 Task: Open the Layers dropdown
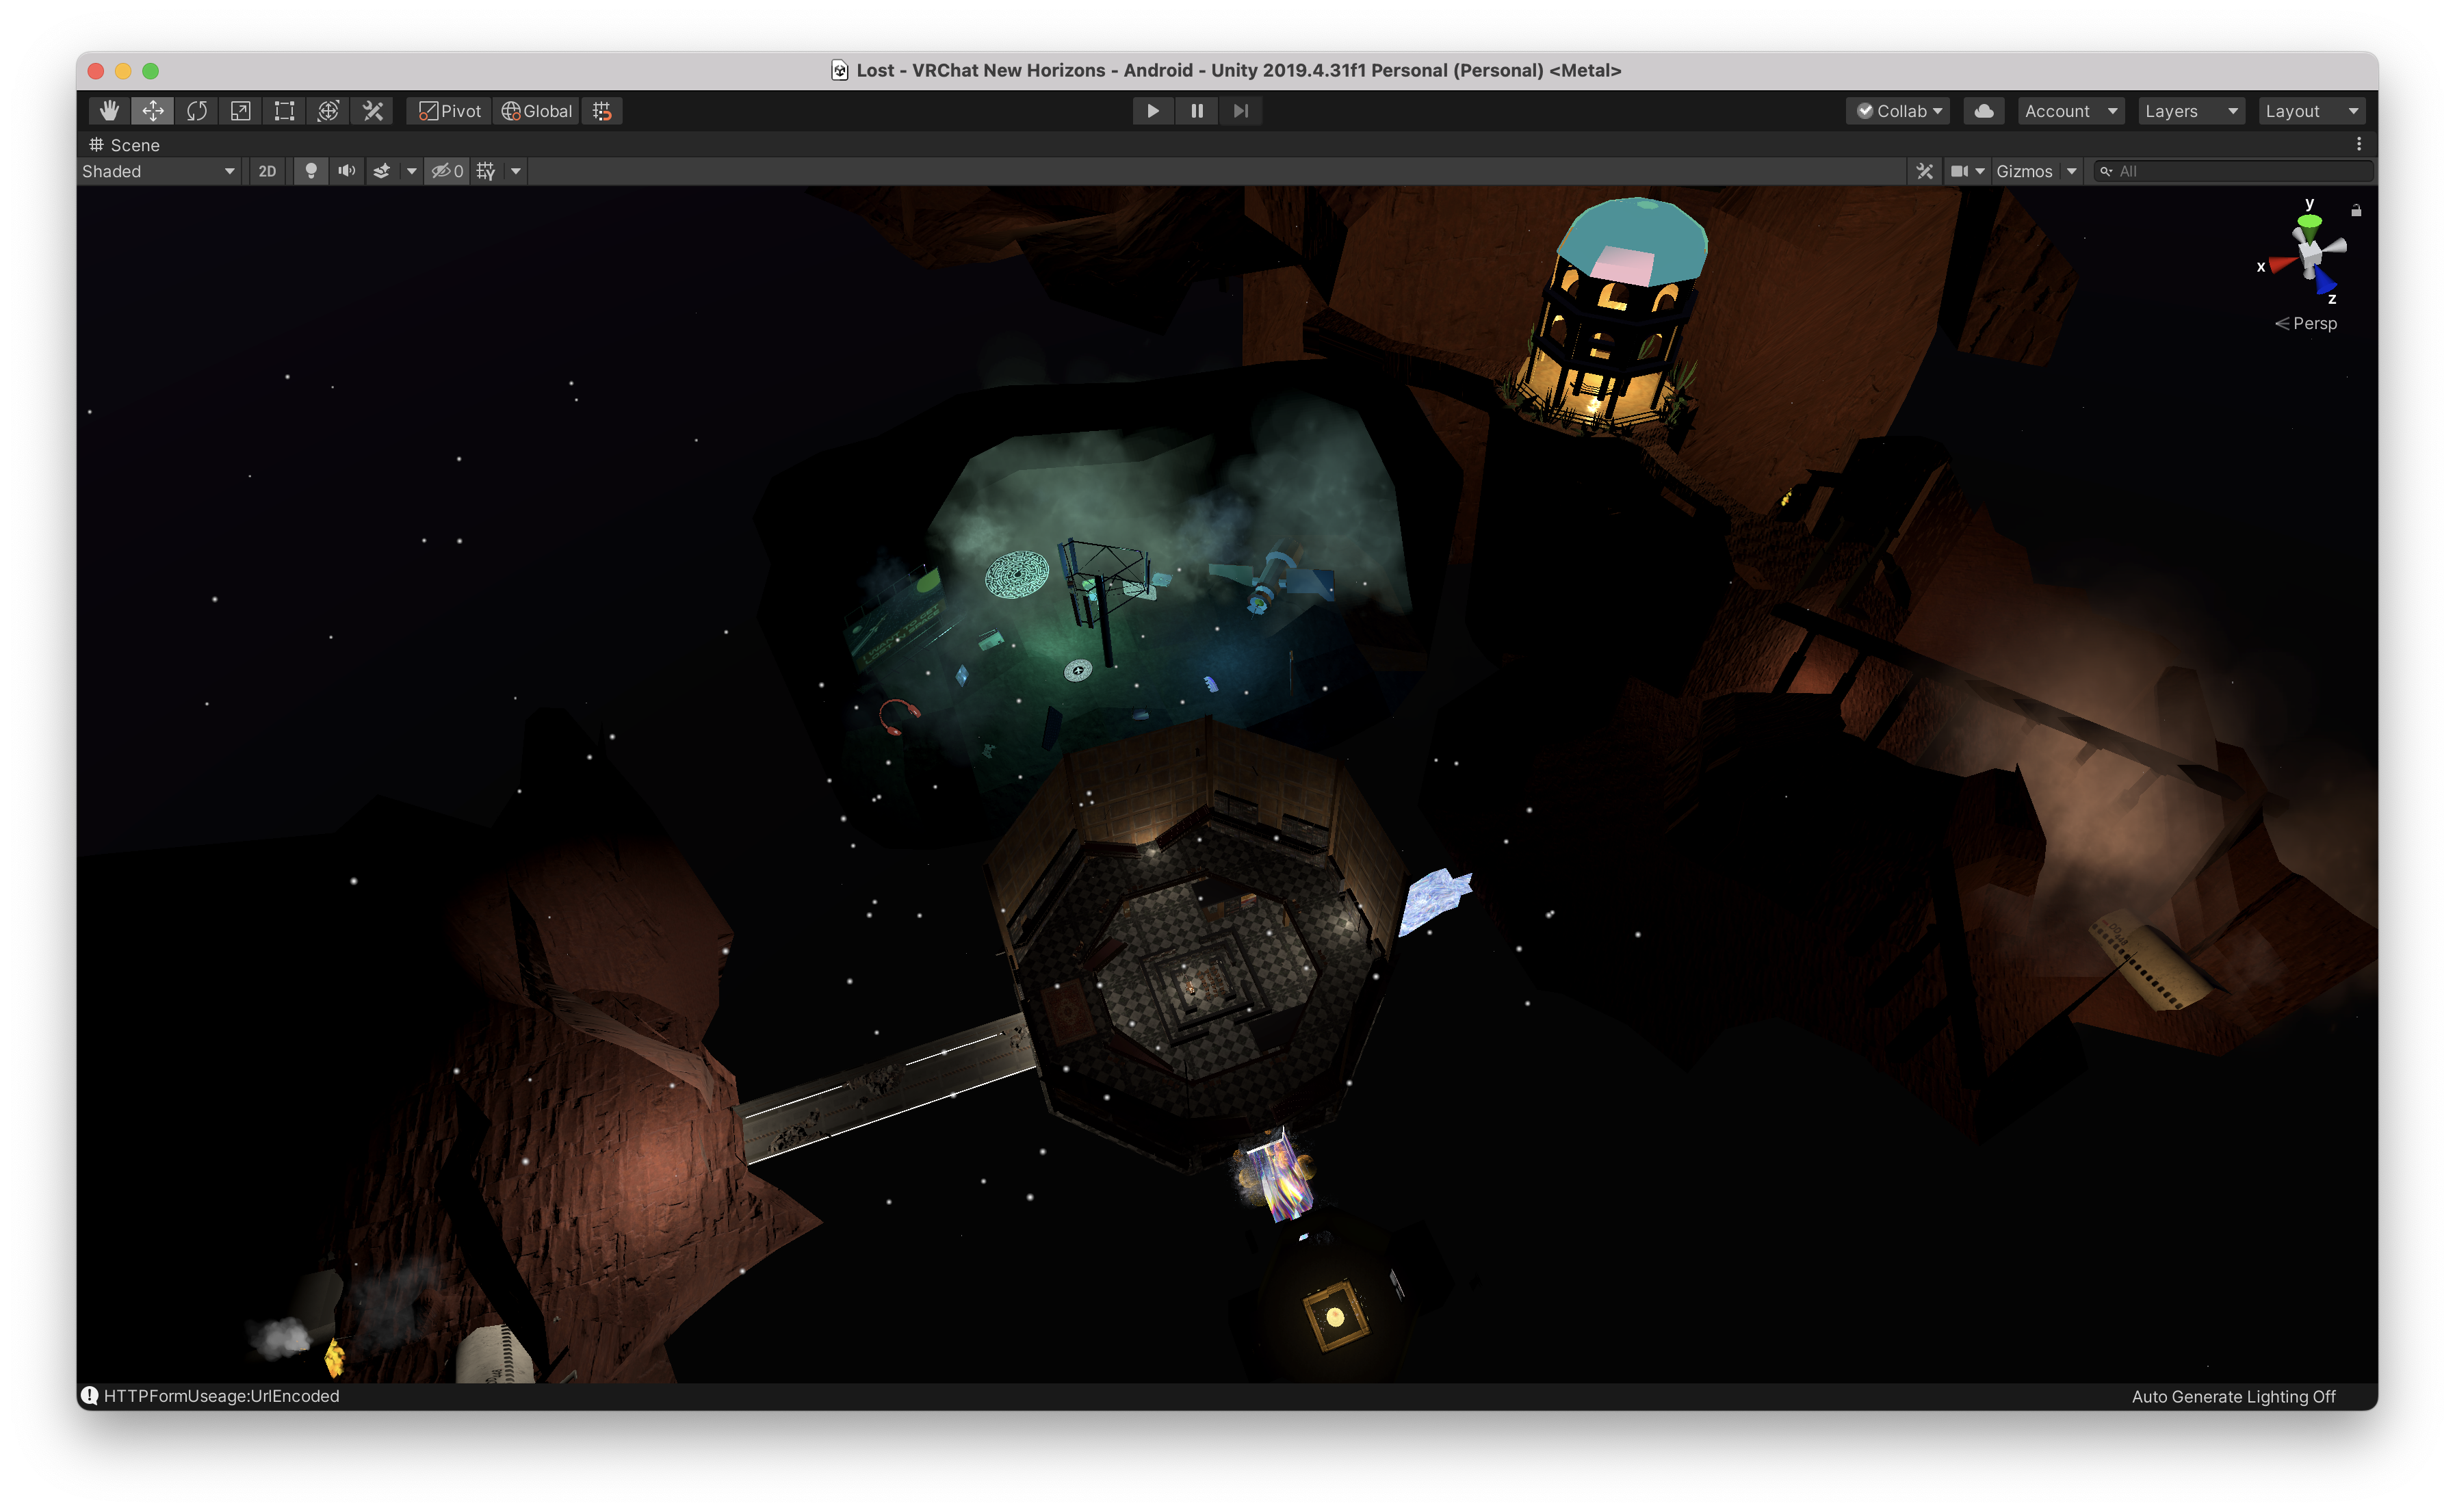[2190, 111]
